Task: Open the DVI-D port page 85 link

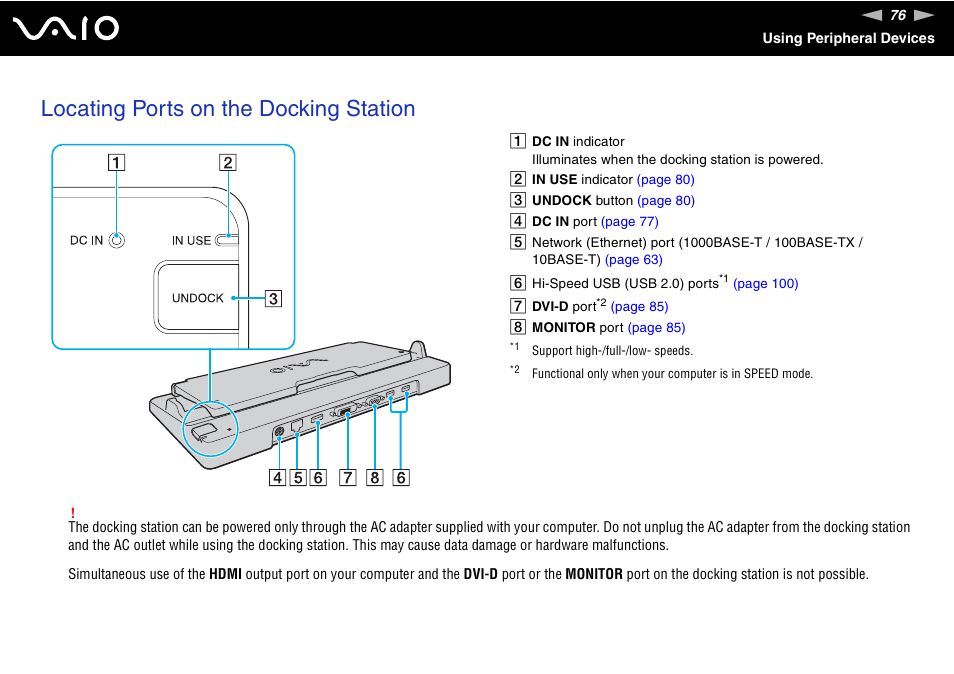Action: 639,307
